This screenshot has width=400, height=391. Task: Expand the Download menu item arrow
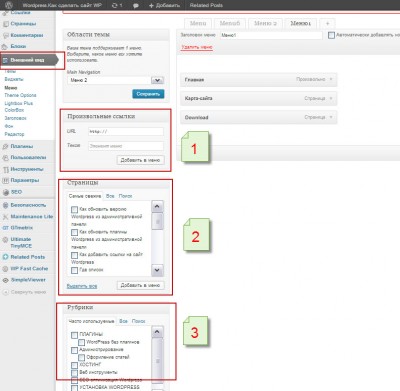tap(331, 117)
